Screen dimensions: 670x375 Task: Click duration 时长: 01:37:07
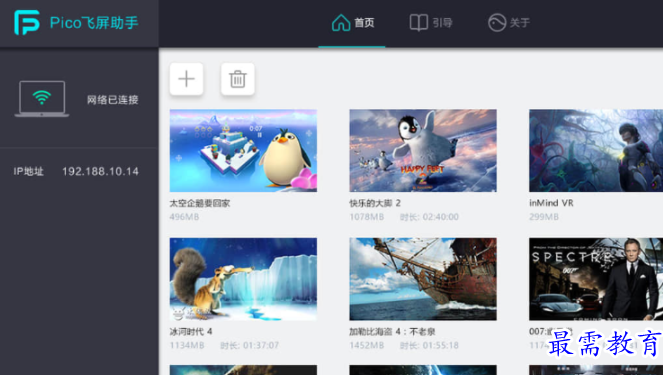point(250,345)
